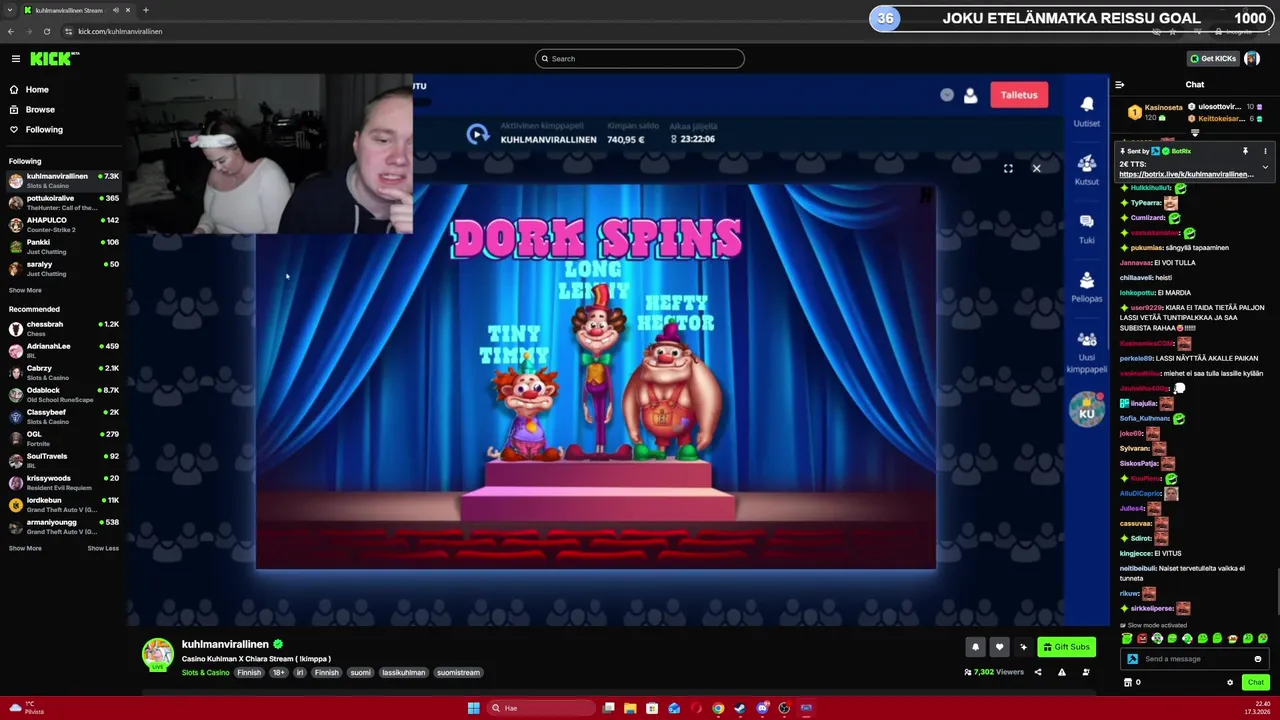Open the Windows Start menu
The width and height of the screenshot is (1280, 720).
[x=473, y=708]
